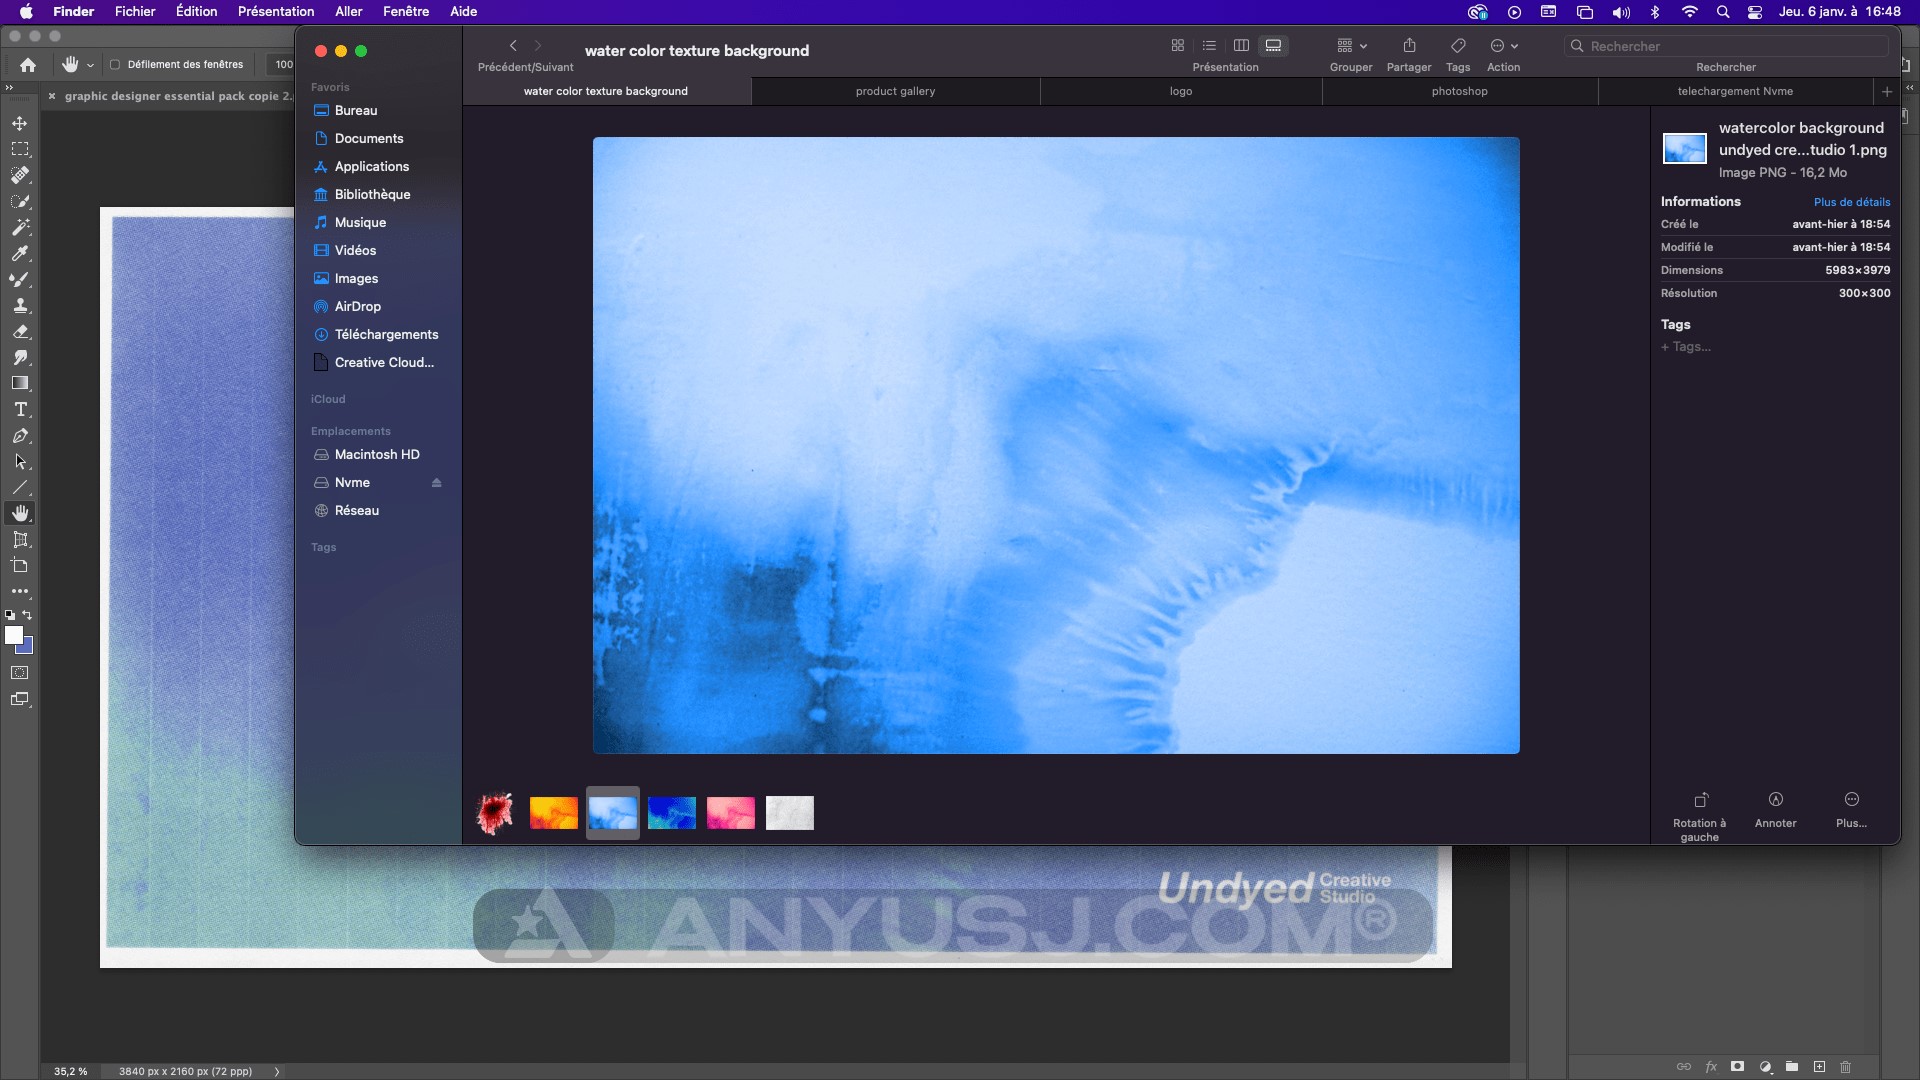Expand Tags section in info panel
The width and height of the screenshot is (1920, 1080).
1676,324
